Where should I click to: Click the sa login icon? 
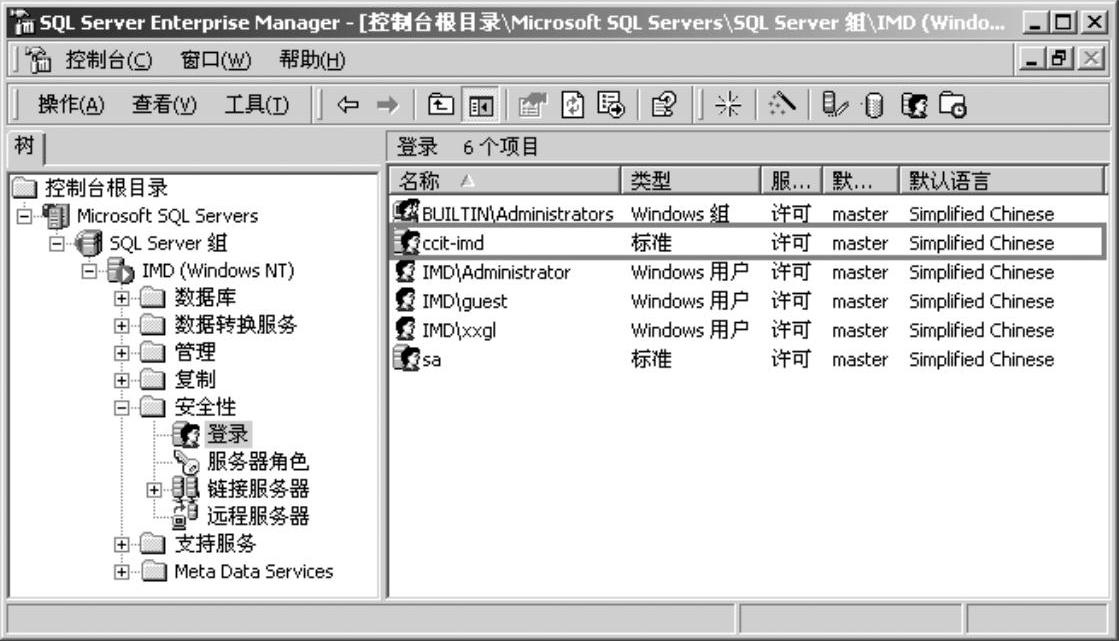[407, 358]
